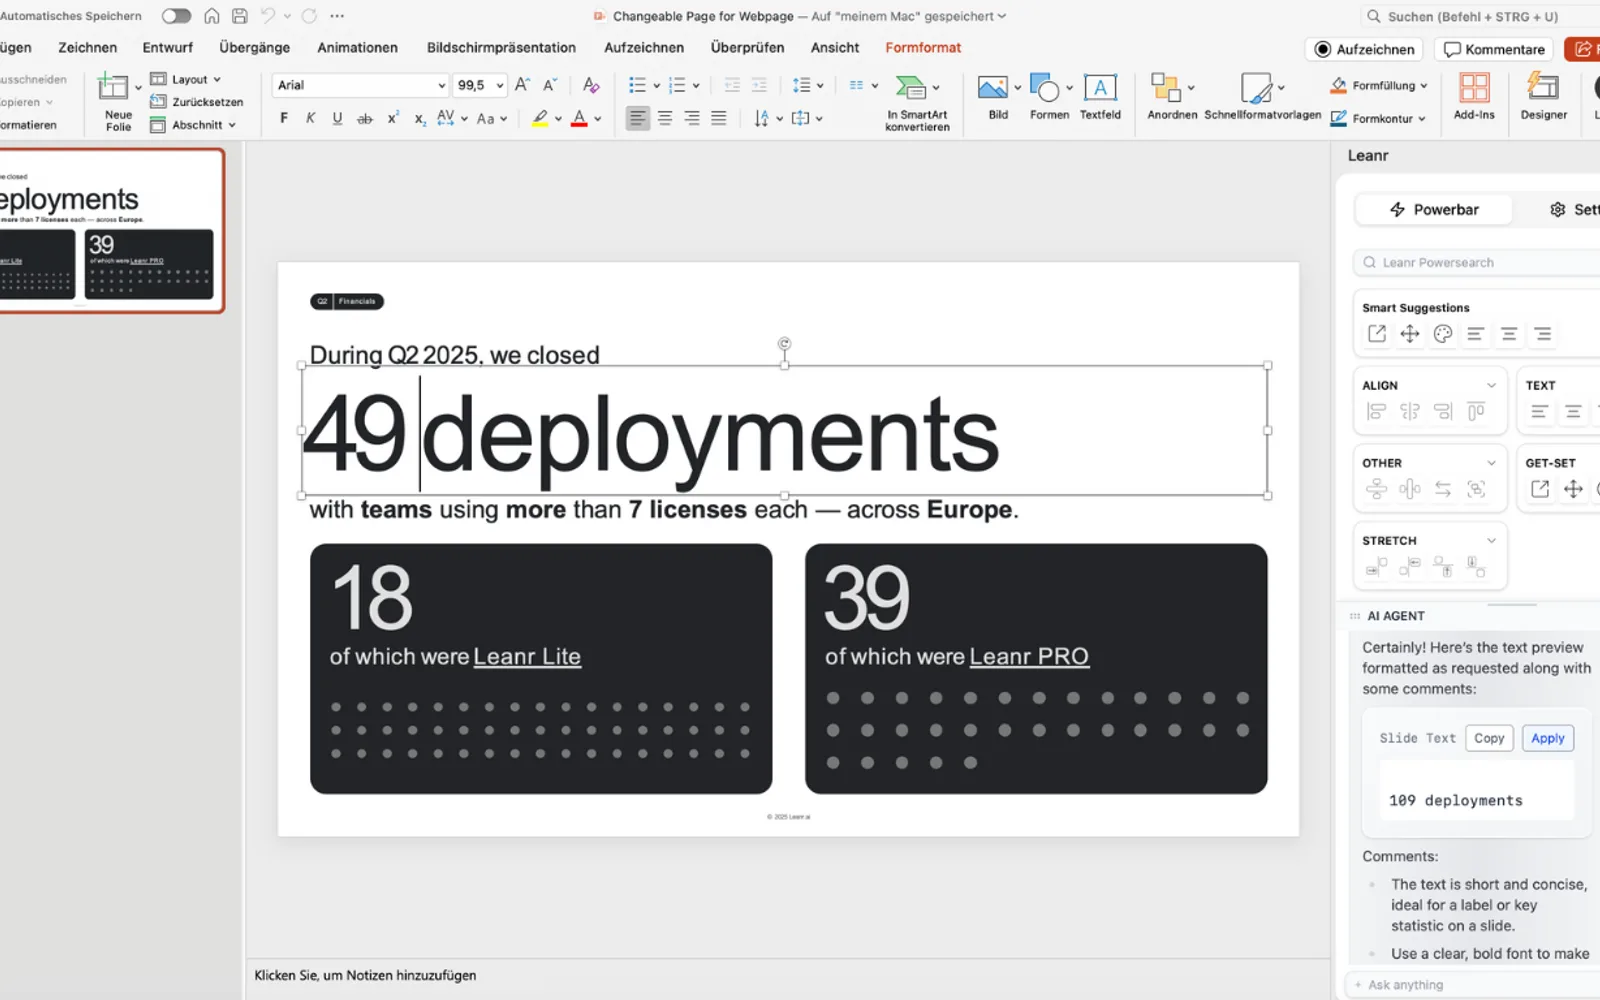The height and width of the screenshot is (1000, 1600).
Task: Open the Designer pane
Action: point(1543,97)
